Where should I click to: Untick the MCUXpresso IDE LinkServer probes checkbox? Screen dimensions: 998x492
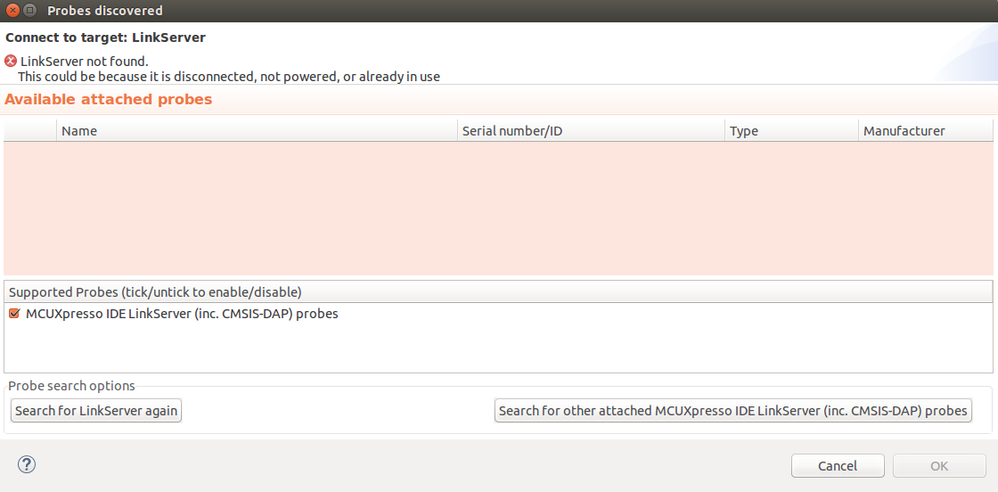coord(14,314)
